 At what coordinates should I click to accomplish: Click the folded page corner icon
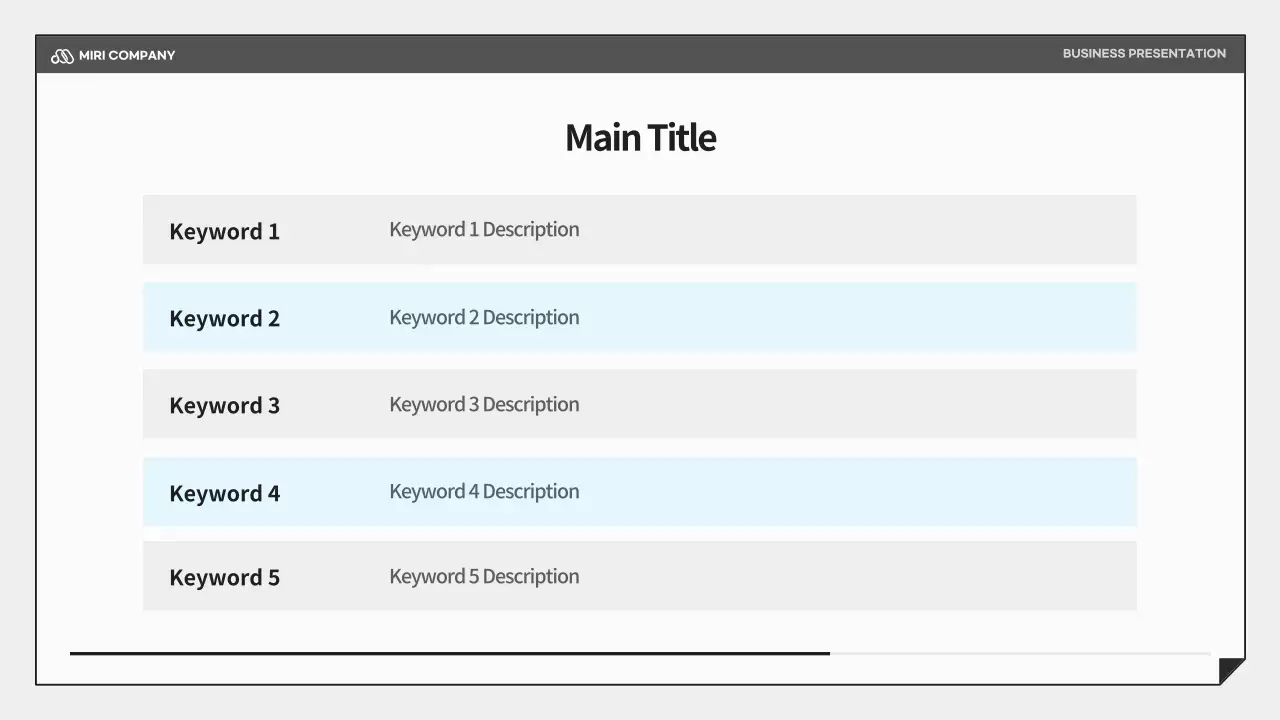point(1231,670)
